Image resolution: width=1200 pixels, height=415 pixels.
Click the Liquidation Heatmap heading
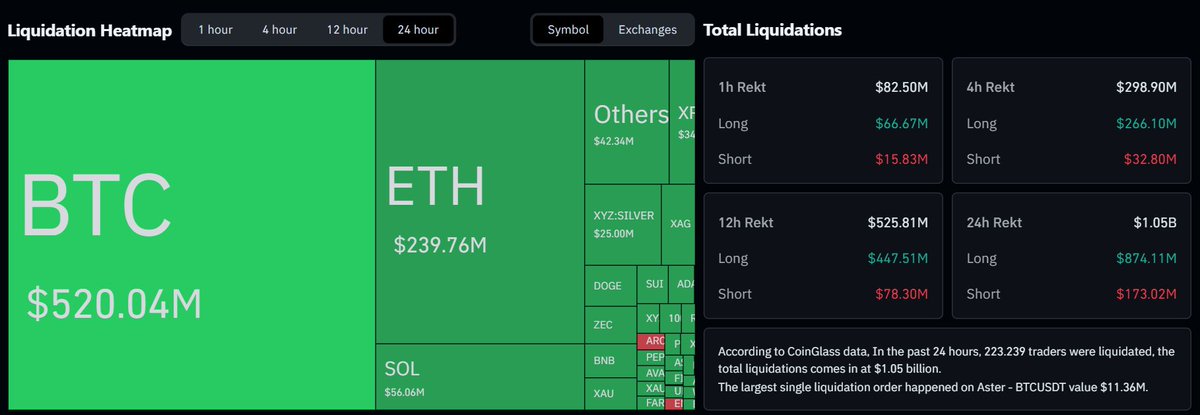(90, 30)
